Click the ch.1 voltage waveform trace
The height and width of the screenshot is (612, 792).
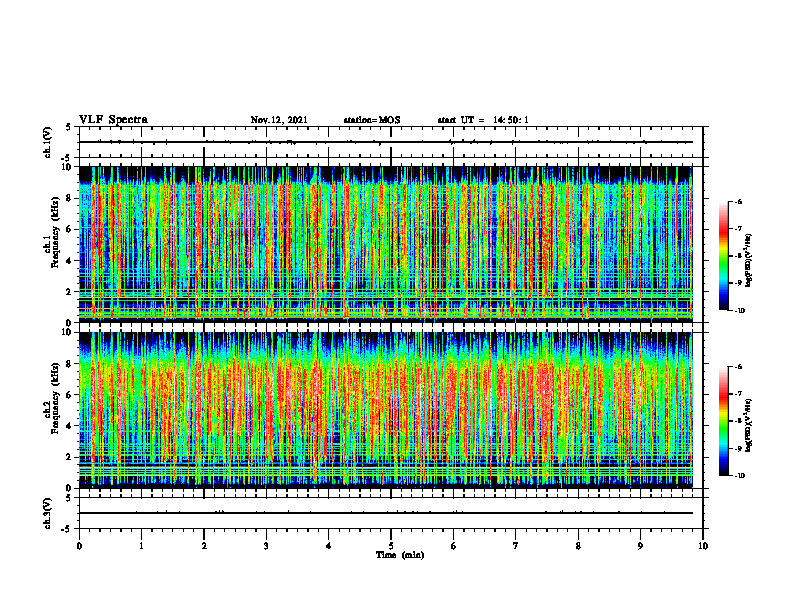[386, 142]
